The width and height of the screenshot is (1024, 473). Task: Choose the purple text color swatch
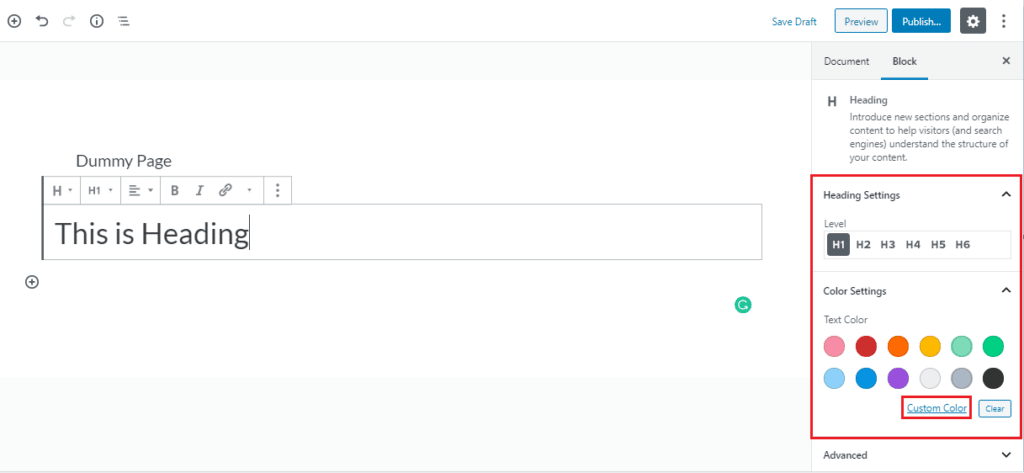898,378
